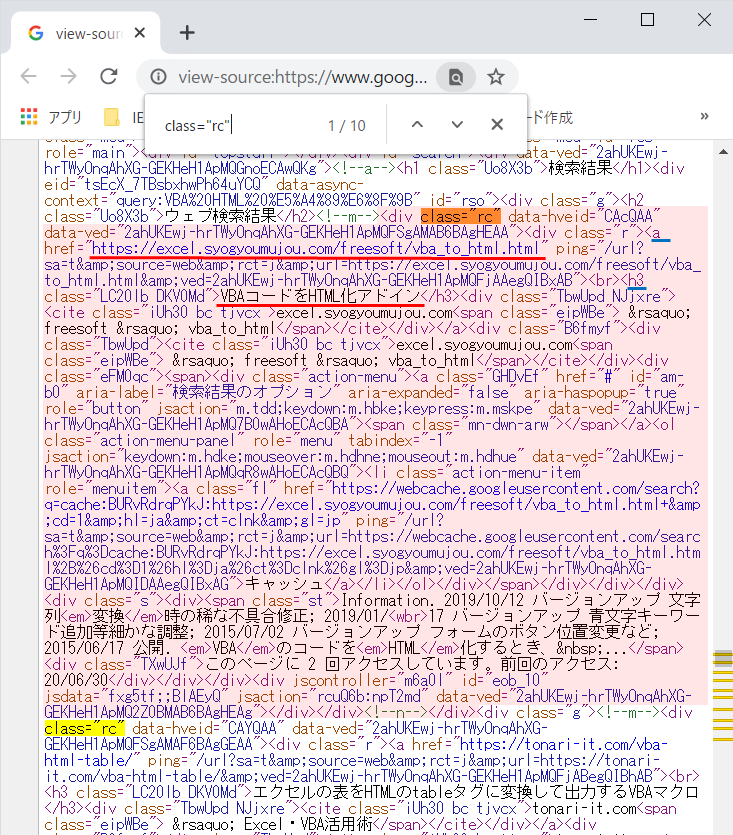Close the view-source browser tab
Image resolution: width=733 pixels, height=835 pixels.
tap(140, 33)
